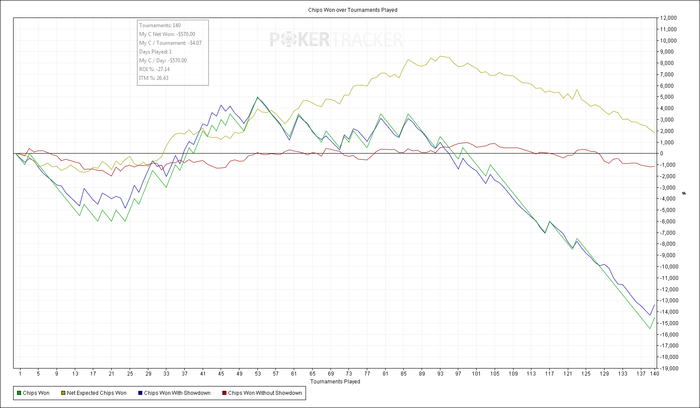This screenshot has width=700, height=408.
Task: Click the 140 x-axis tick label
Action: click(x=654, y=374)
